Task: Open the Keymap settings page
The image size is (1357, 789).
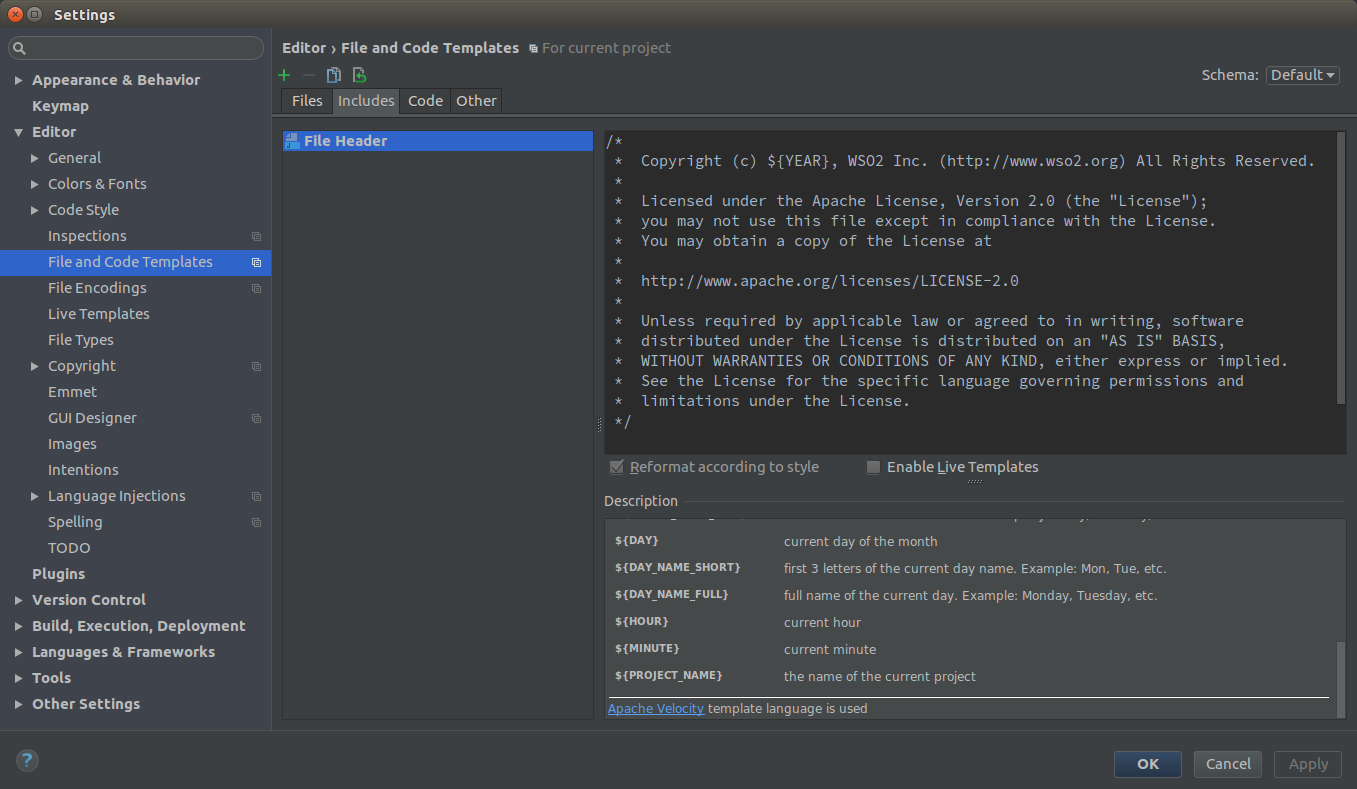Action: 60,106
